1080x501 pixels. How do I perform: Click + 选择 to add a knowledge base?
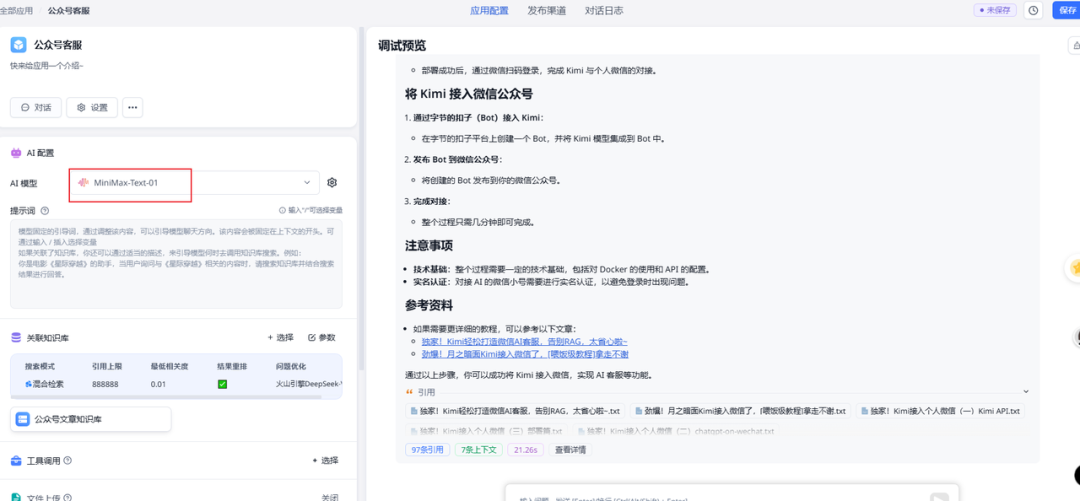(281, 338)
